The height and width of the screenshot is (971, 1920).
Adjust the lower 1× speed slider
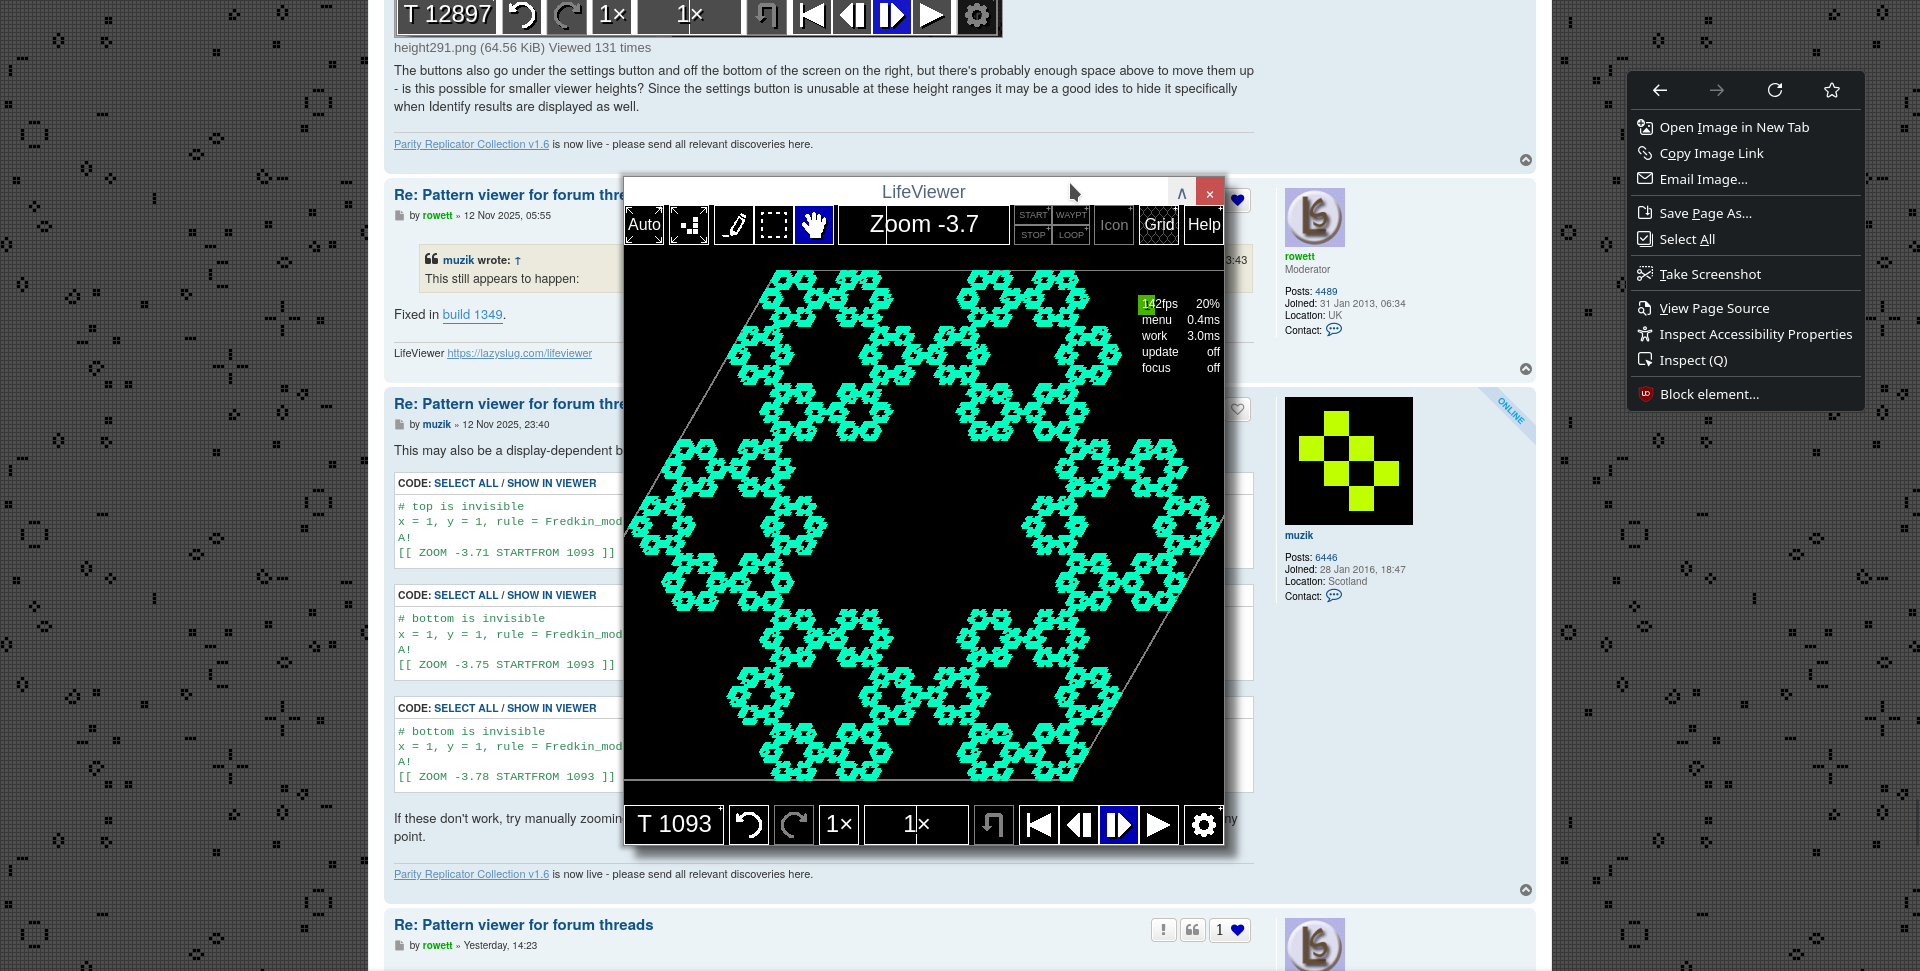[916, 825]
